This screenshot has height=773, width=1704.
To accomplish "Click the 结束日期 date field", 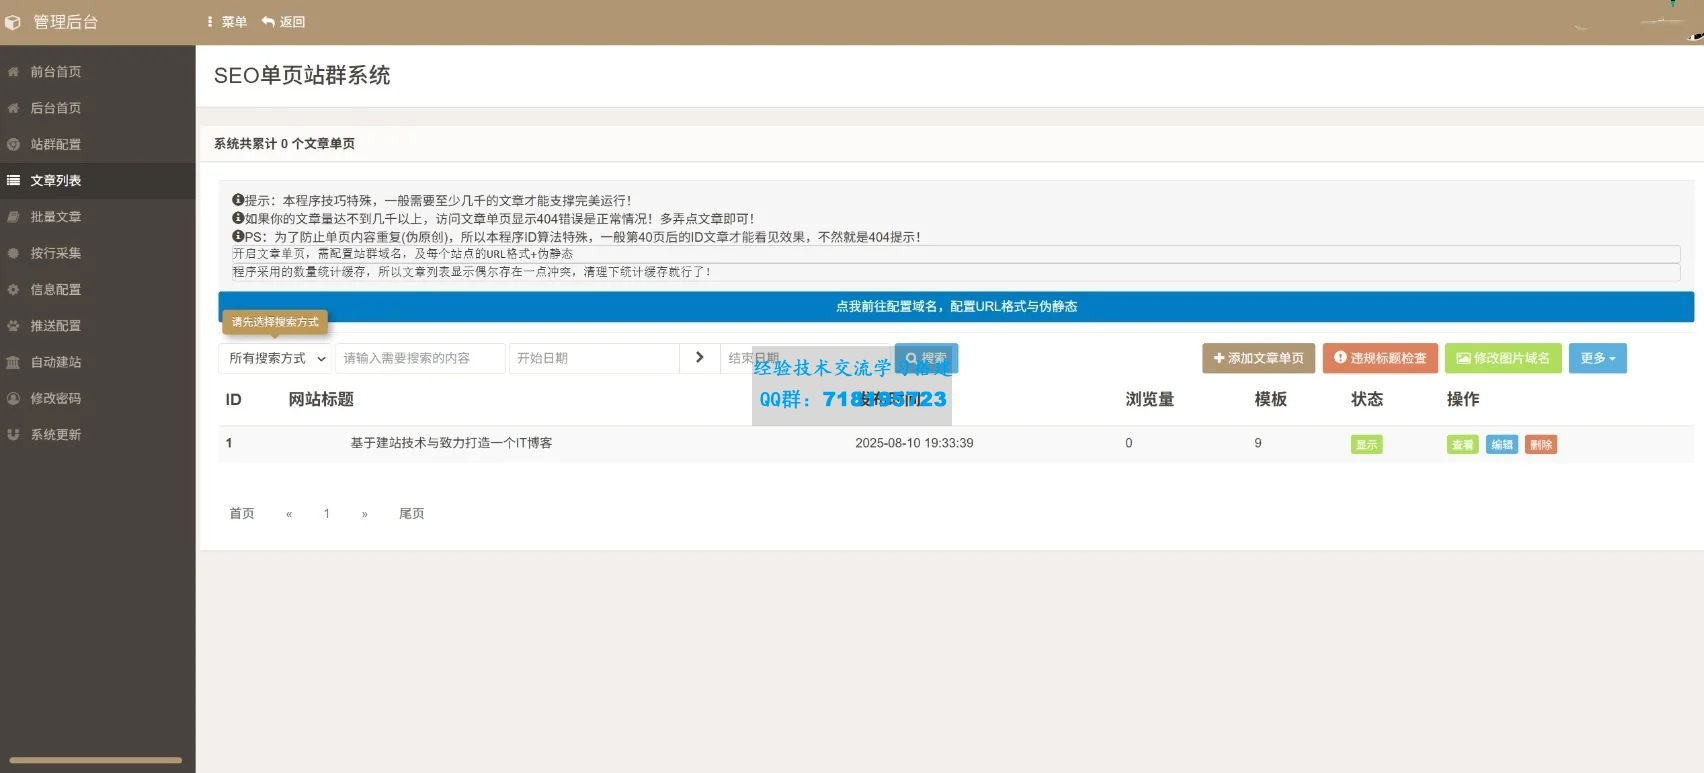I will coord(806,358).
